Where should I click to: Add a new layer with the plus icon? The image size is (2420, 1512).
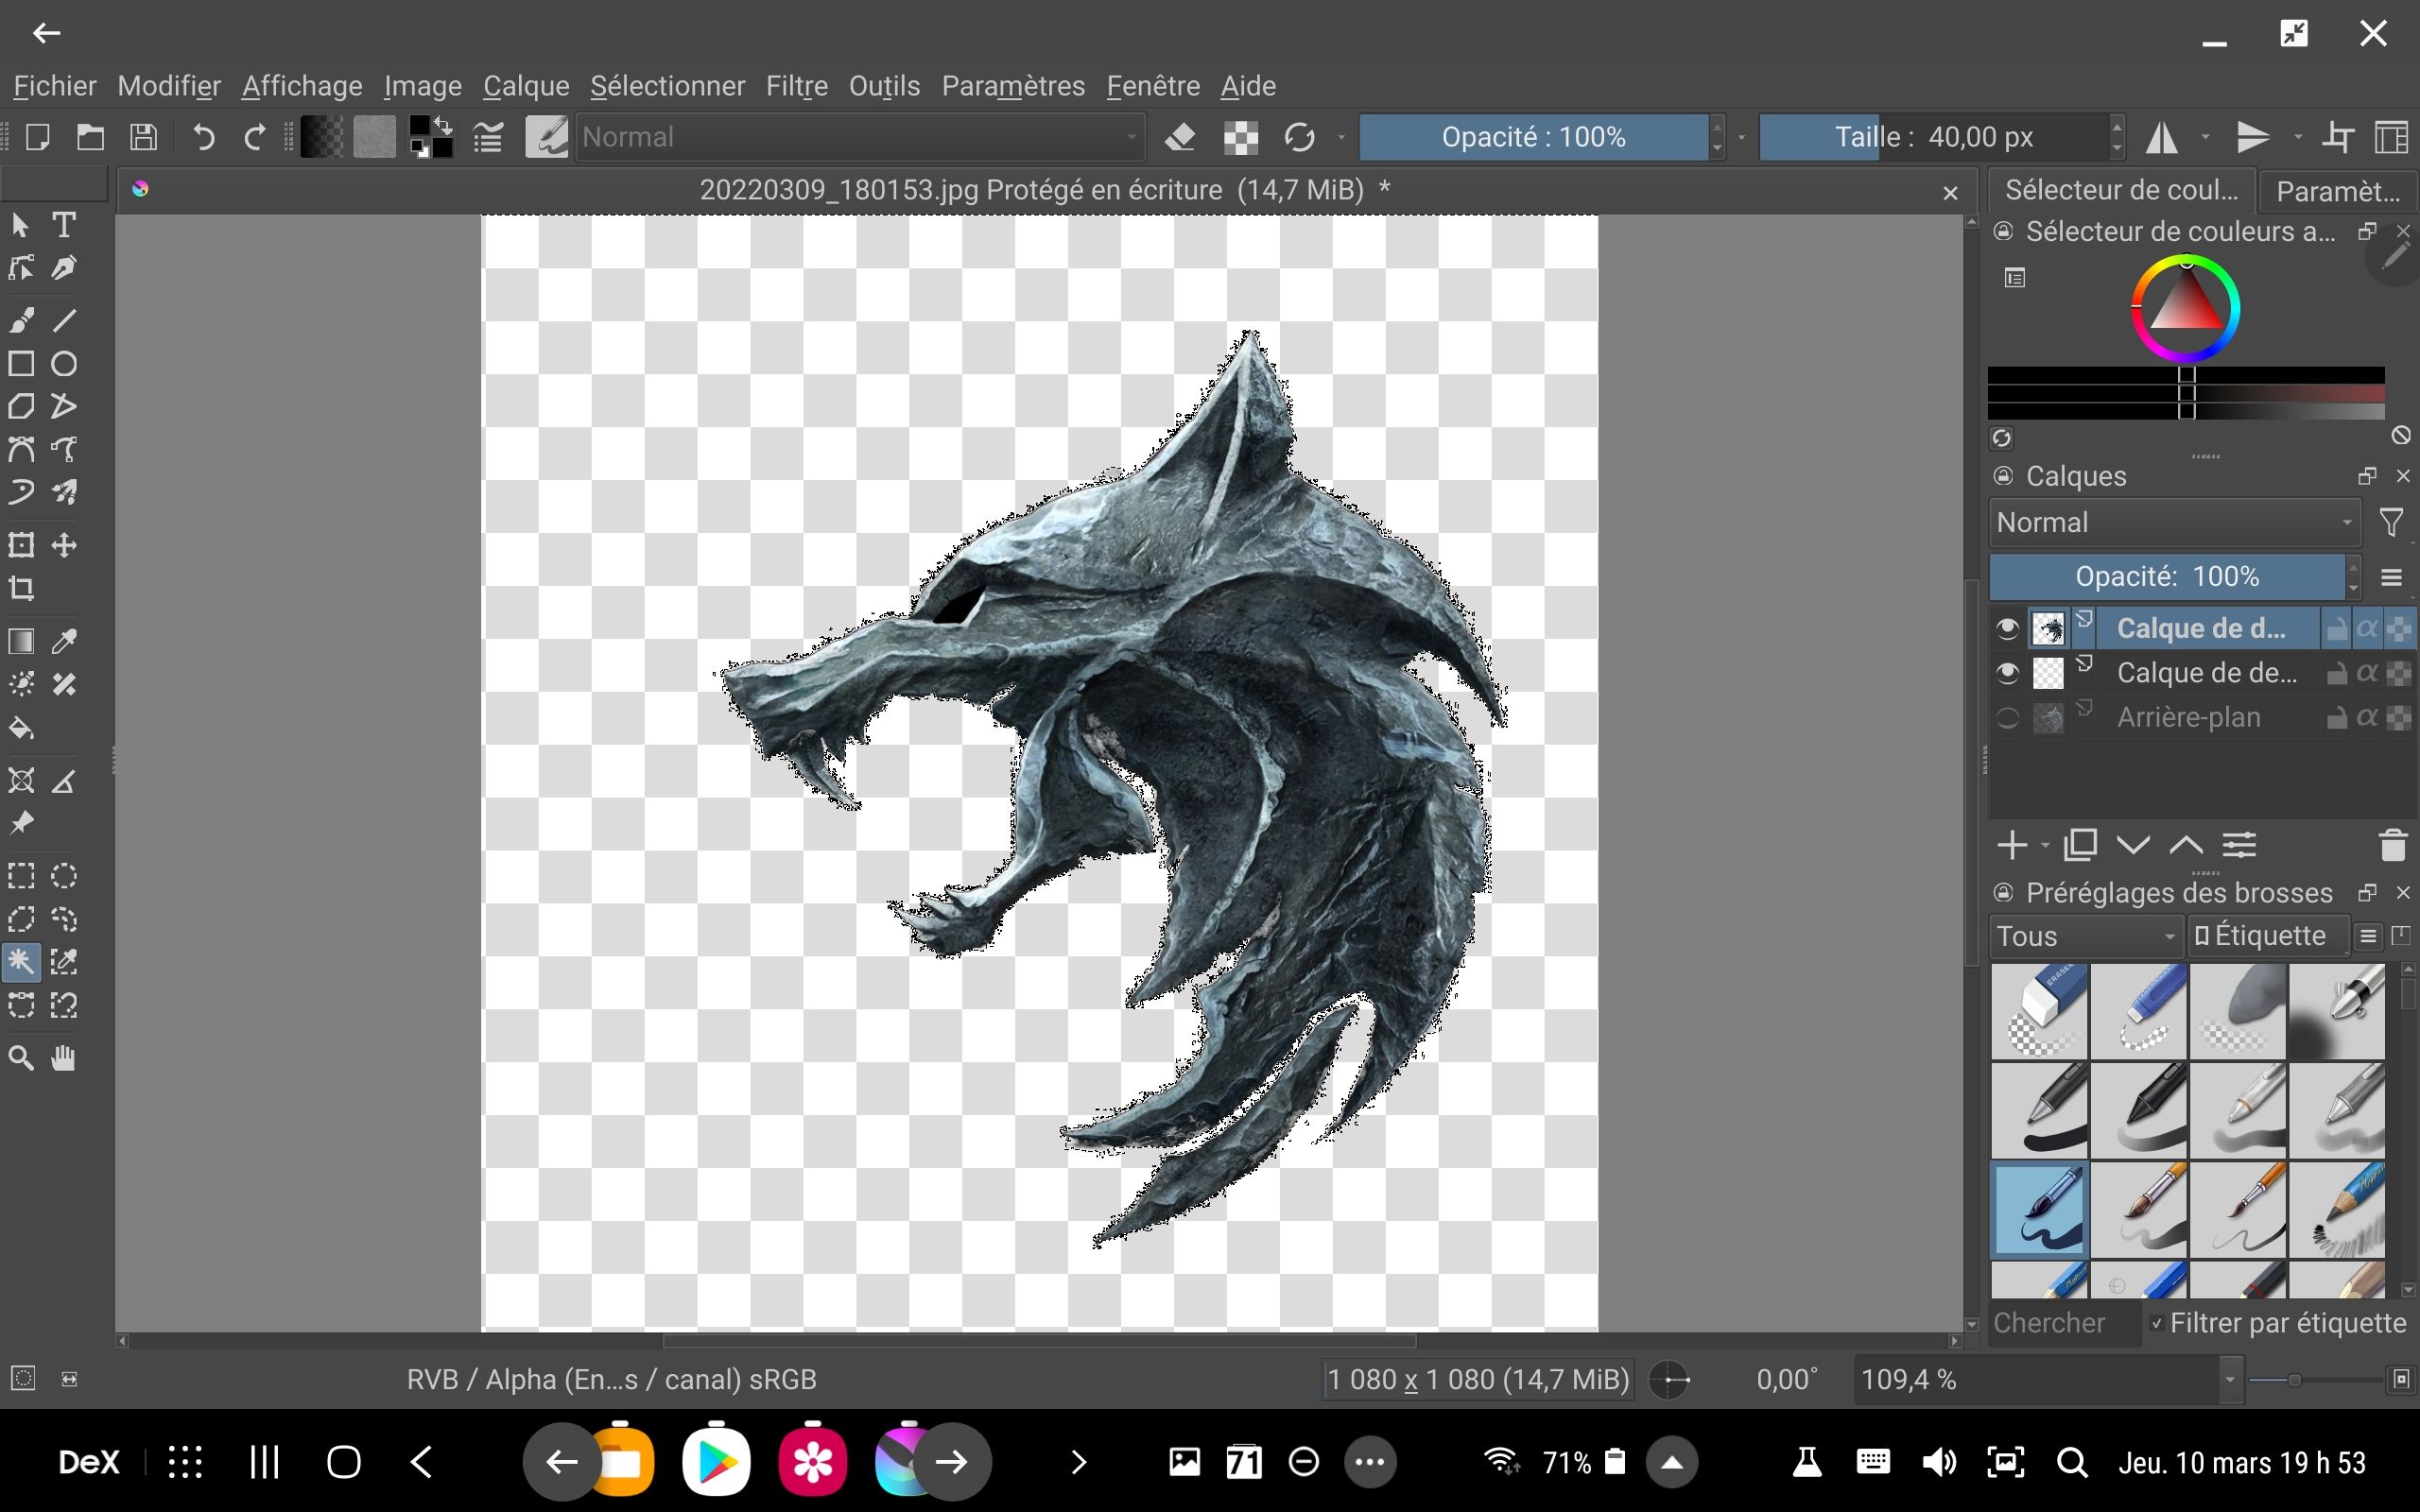point(2013,845)
